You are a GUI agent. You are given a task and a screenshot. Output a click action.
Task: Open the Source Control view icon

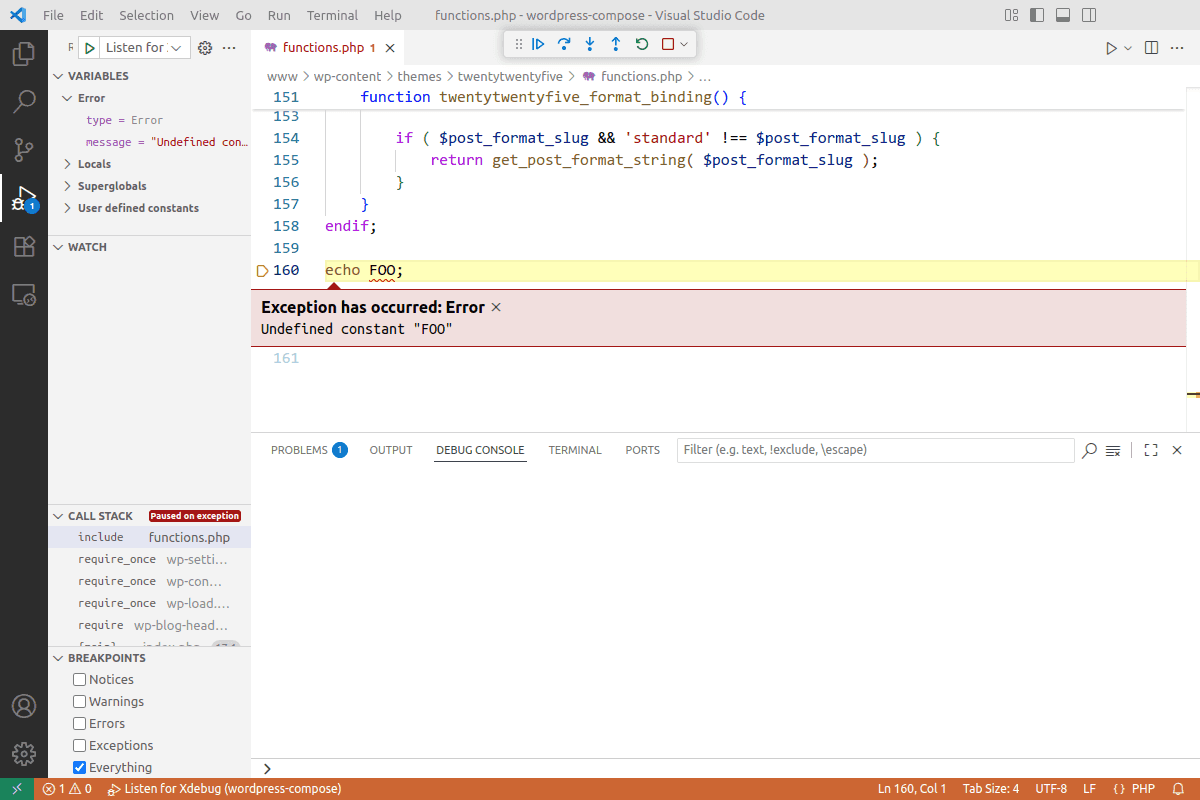pyautogui.click(x=24, y=149)
